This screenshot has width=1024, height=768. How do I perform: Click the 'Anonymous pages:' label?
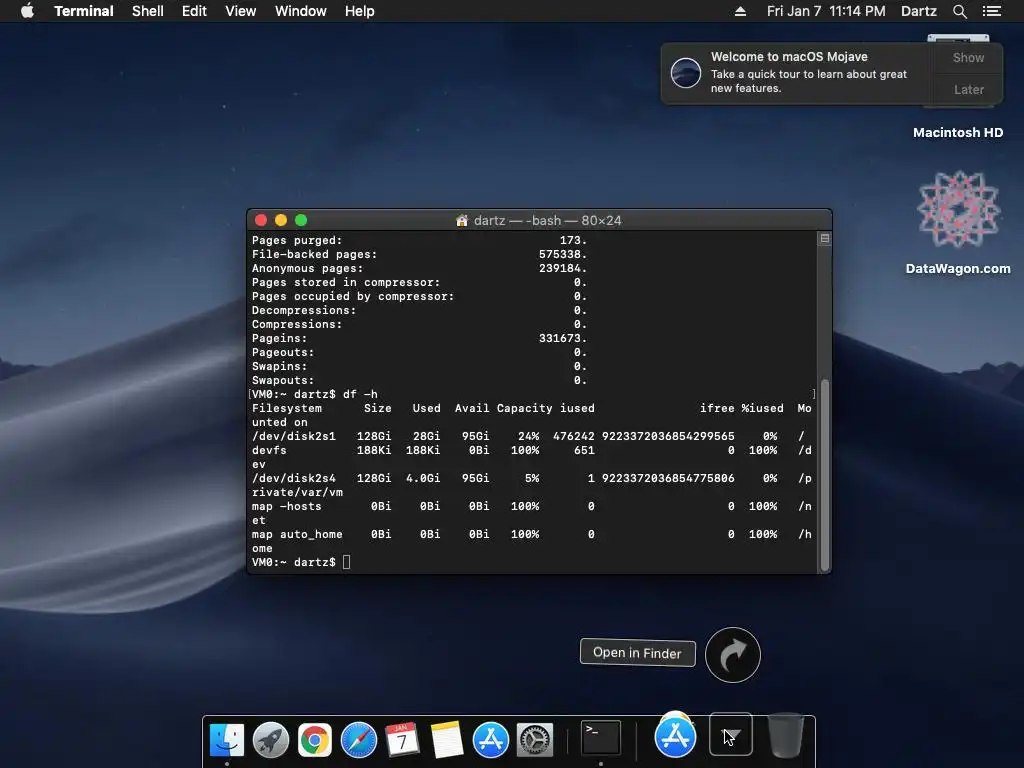308,268
